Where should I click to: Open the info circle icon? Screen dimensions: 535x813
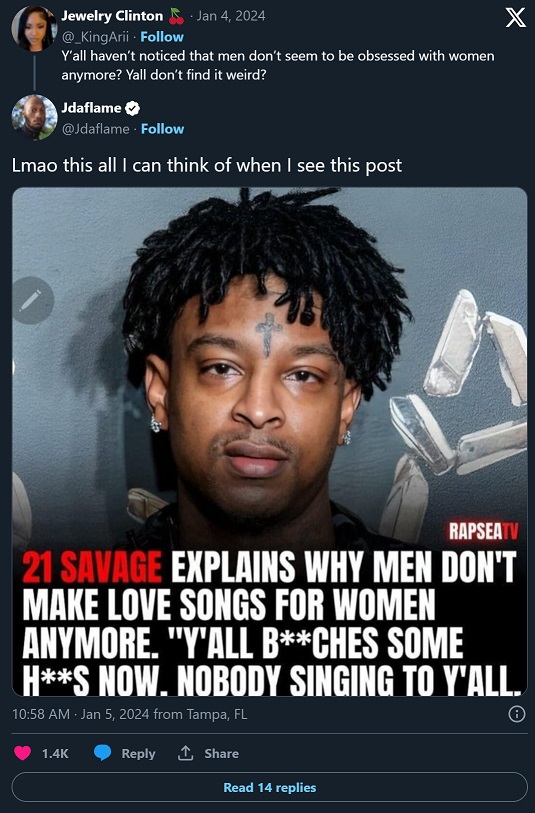pos(516,714)
